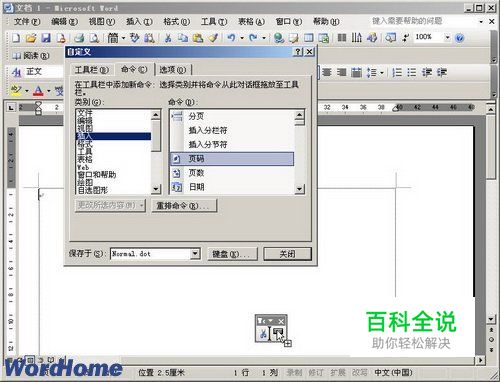Open the 格式 menu in menu bar
Screen dimensions: 500x382
point(176,22)
